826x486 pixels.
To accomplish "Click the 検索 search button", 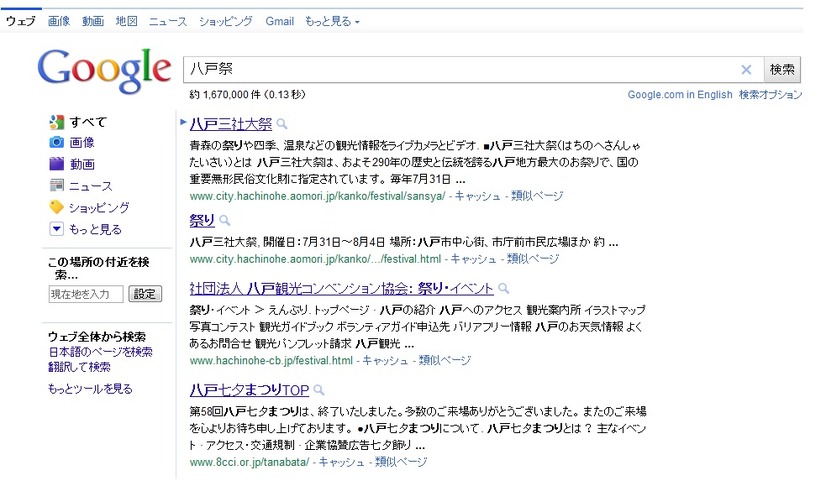I will pyautogui.click(x=782, y=70).
